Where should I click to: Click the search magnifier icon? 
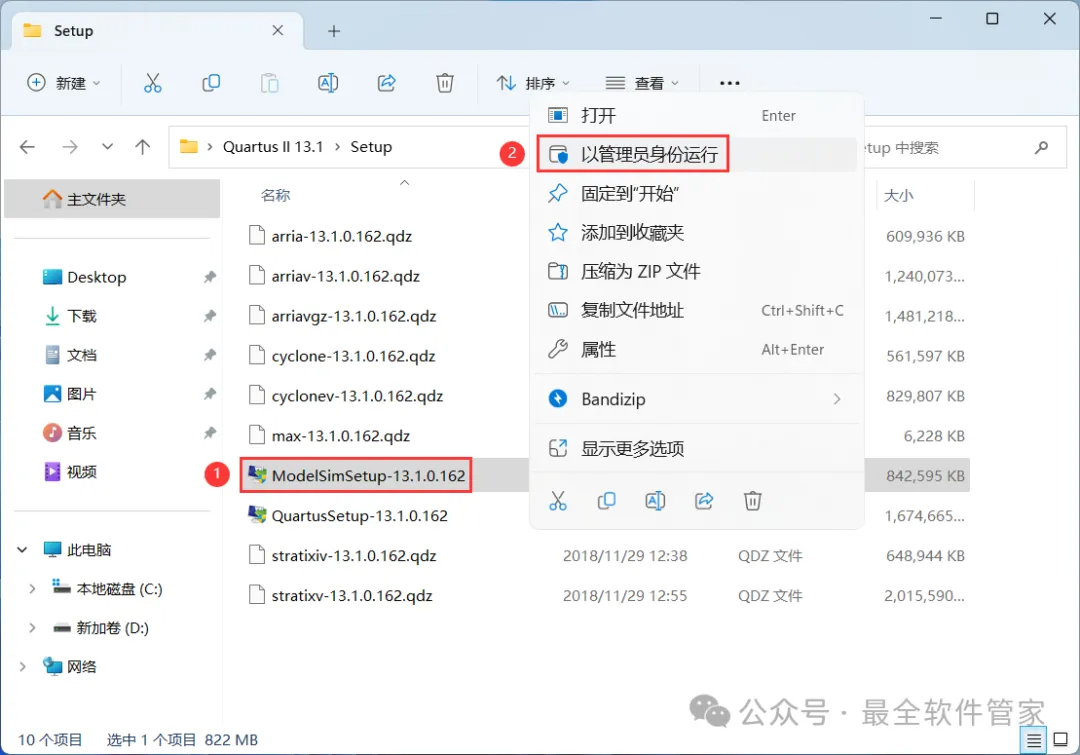(1041, 147)
